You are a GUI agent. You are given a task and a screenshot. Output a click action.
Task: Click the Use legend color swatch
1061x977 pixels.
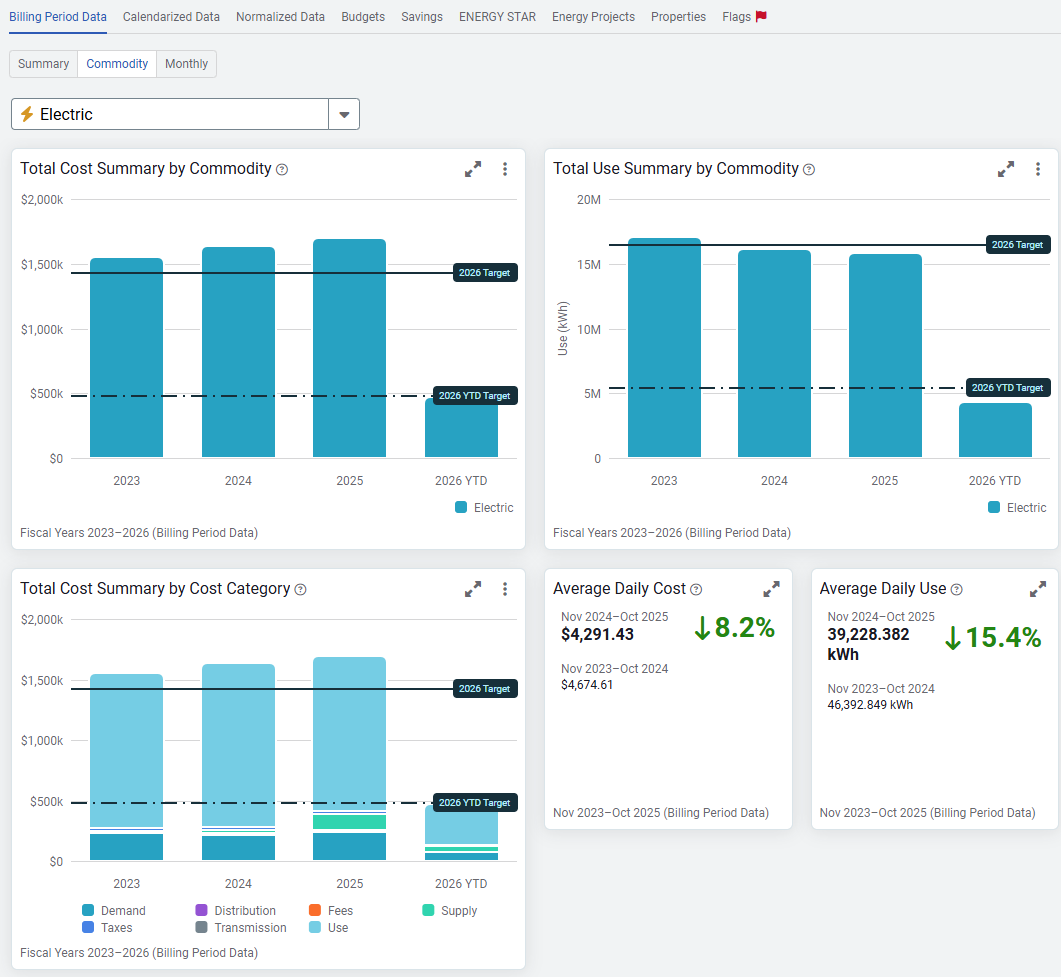[x=315, y=928]
